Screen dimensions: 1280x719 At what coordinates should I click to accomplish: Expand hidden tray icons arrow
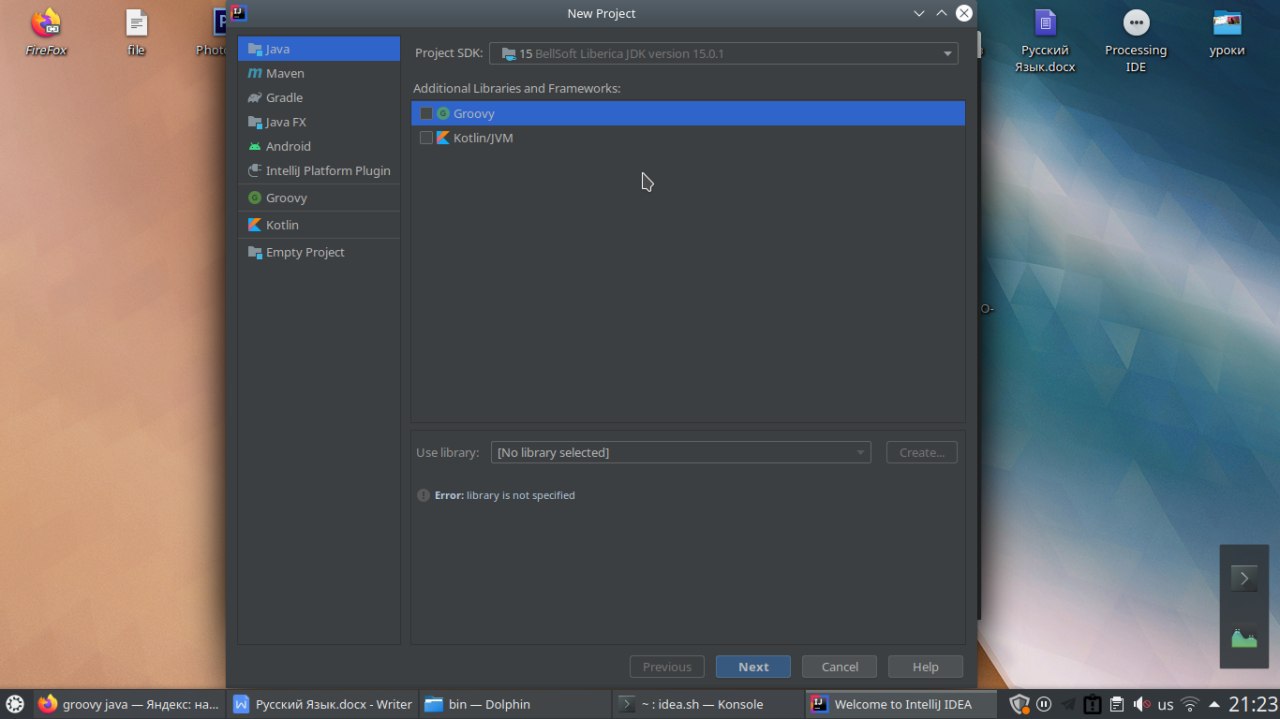(x=1214, y=704)
